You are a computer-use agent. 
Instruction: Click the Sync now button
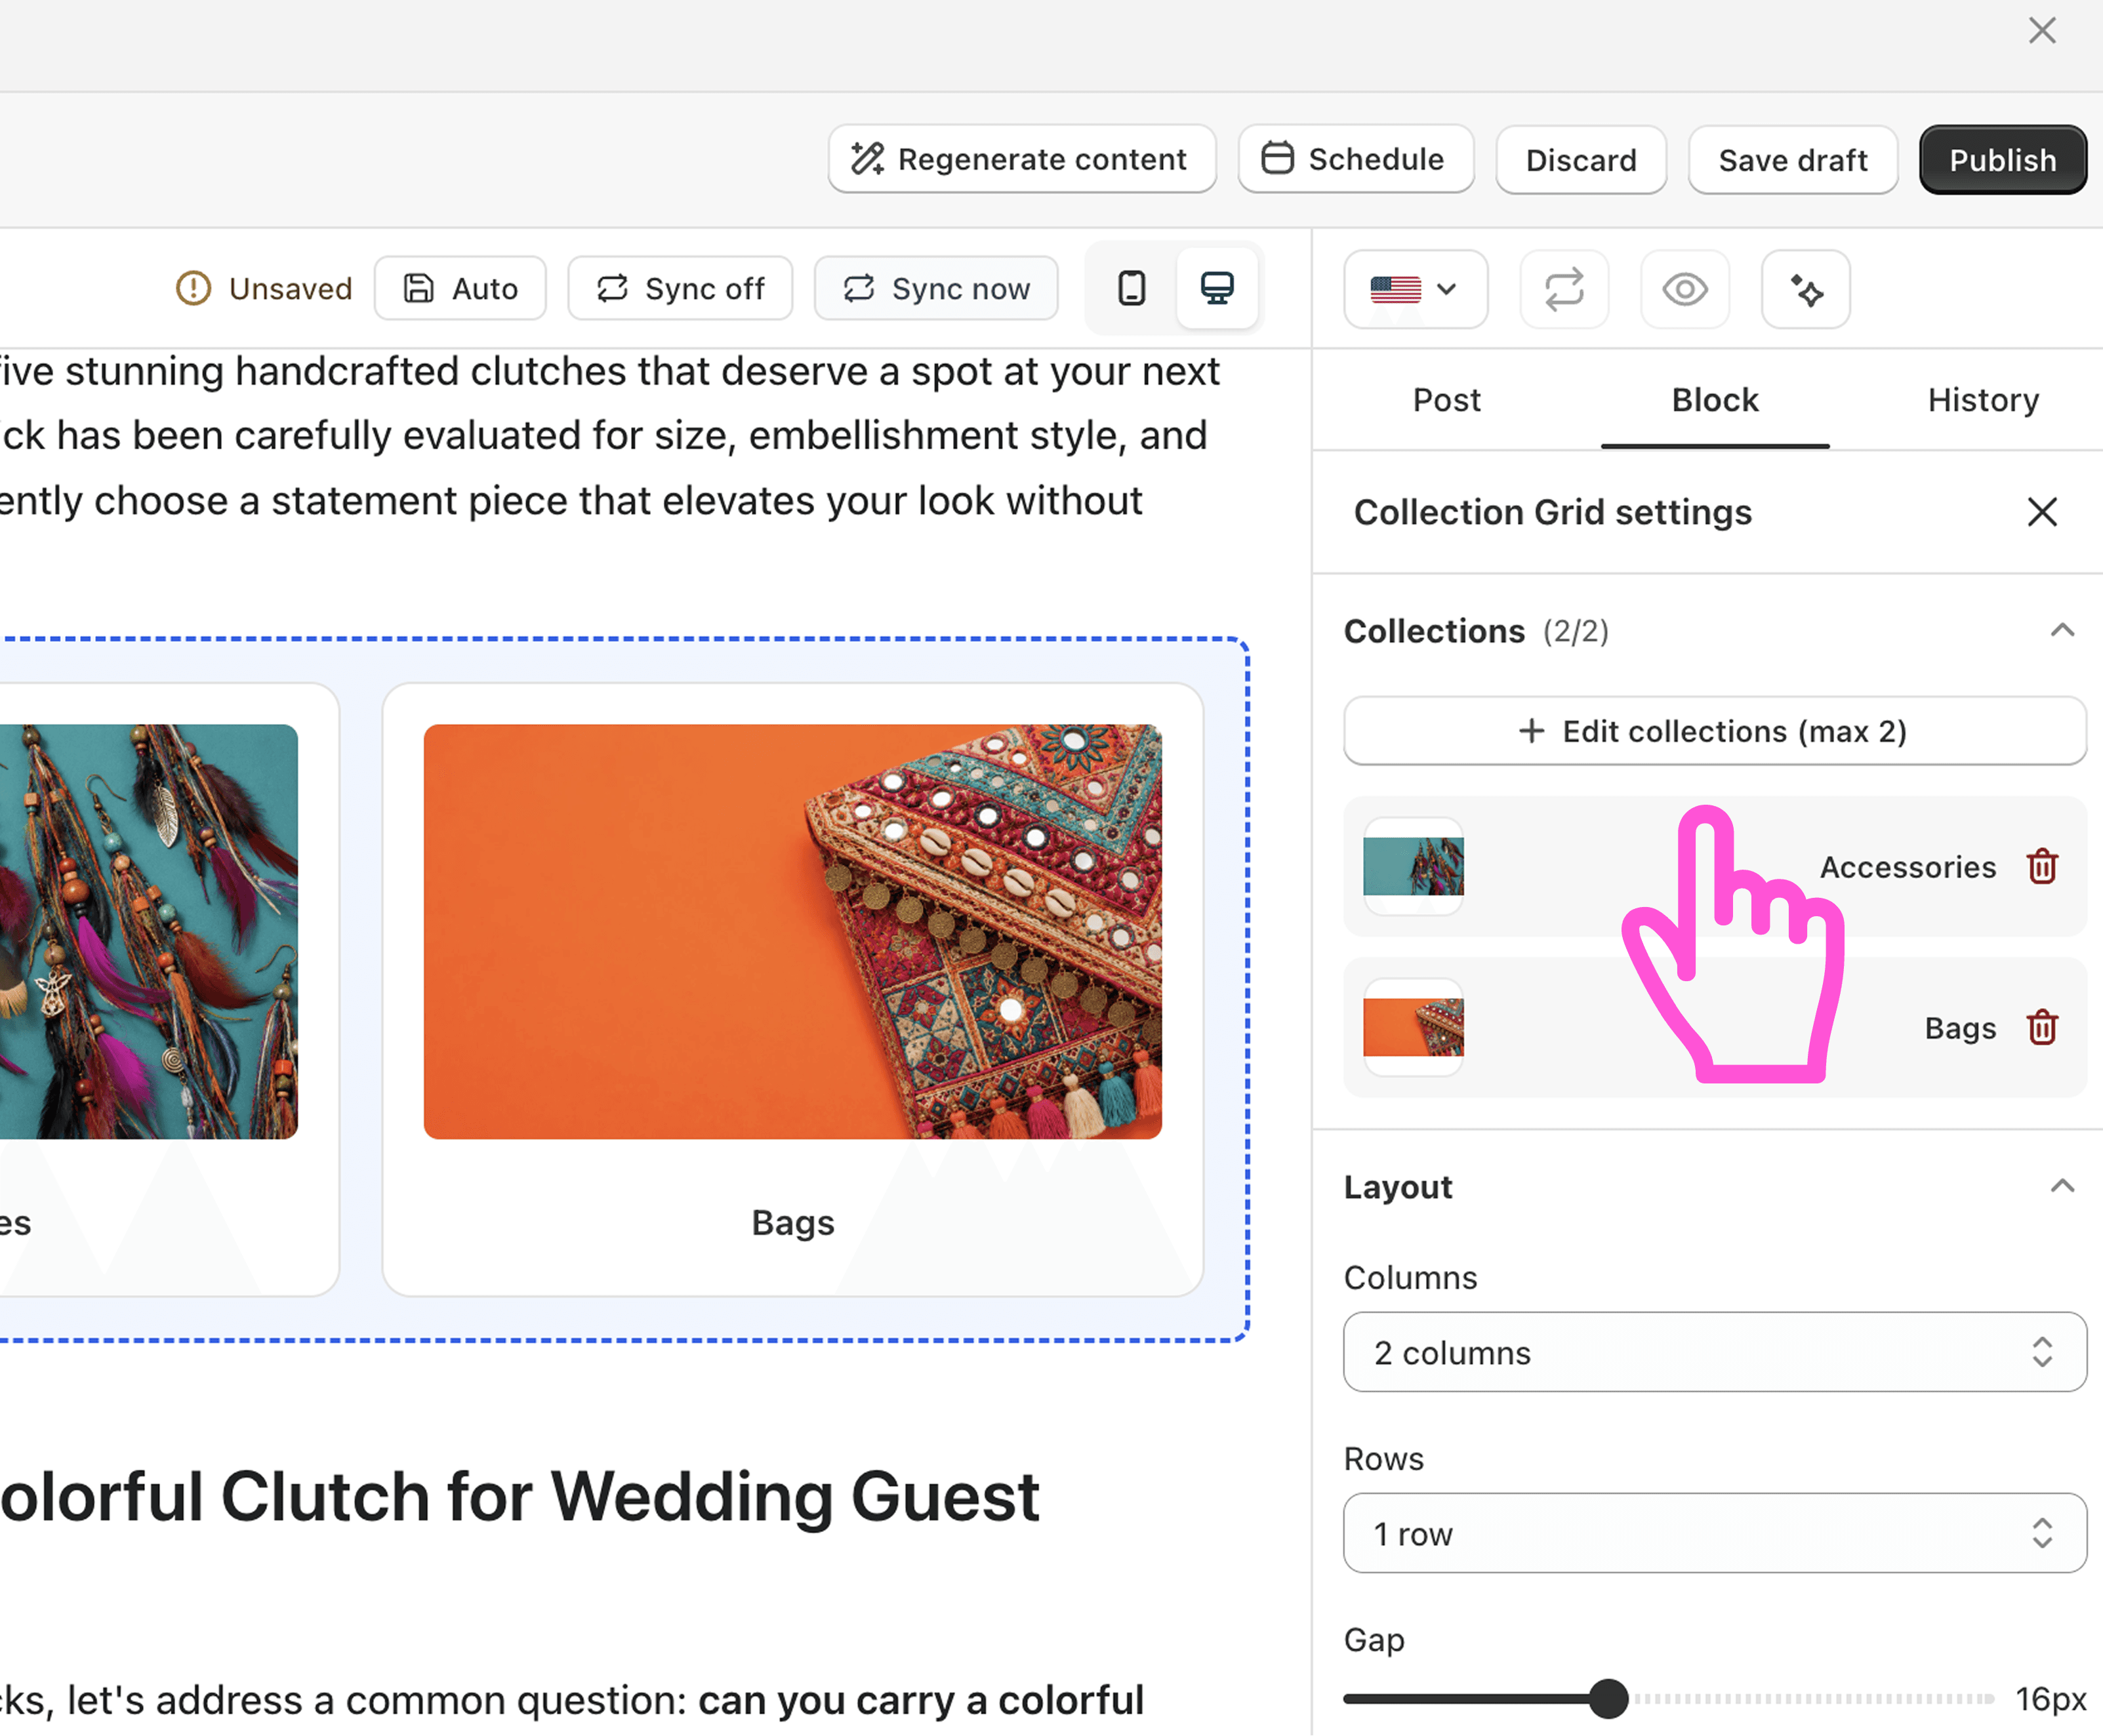point(936,289)
